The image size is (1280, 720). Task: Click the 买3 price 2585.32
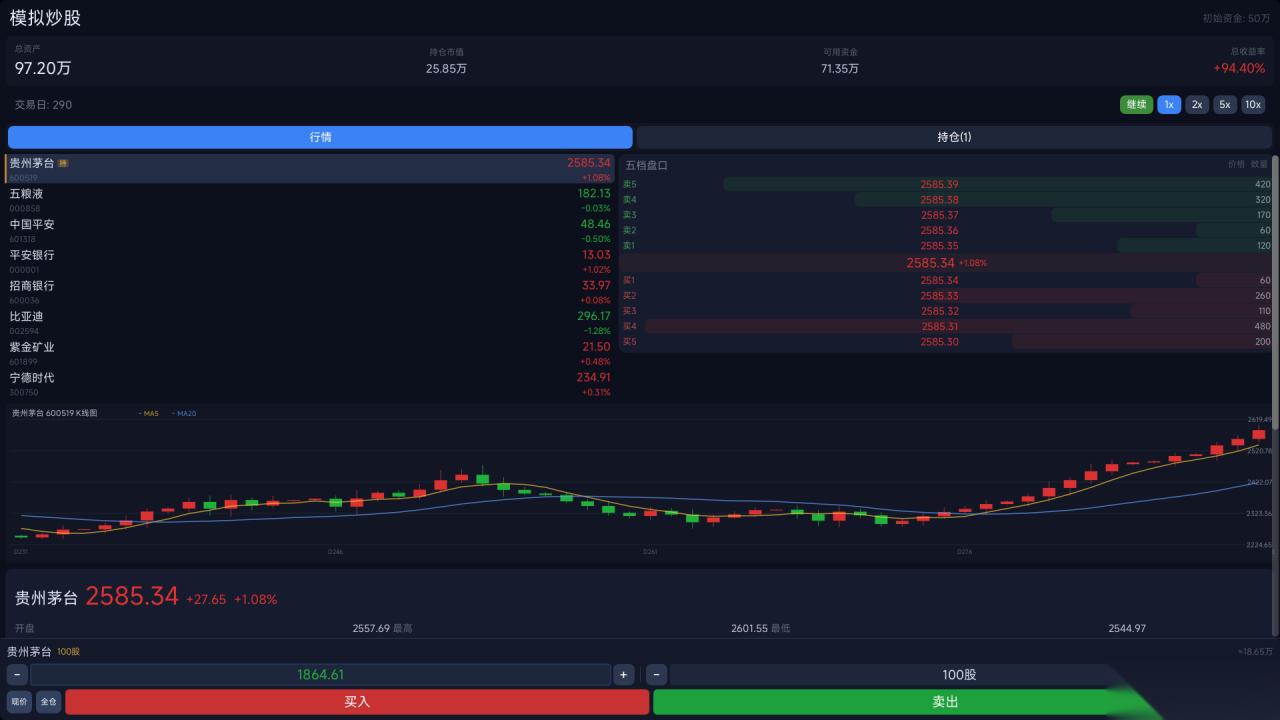939,311
